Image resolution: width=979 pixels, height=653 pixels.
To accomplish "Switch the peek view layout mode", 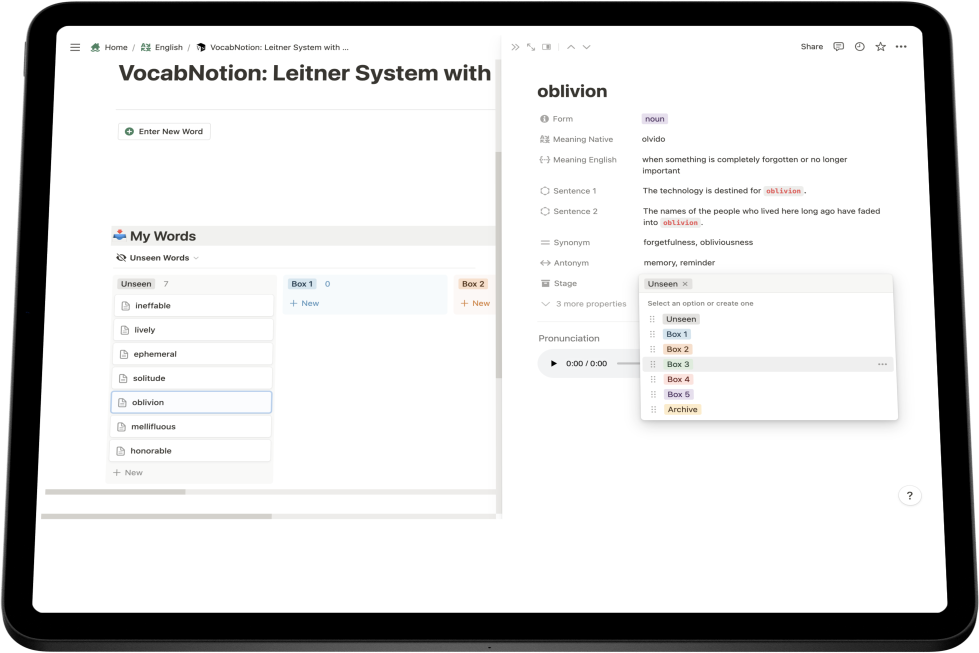I will [x=546, y=47].
